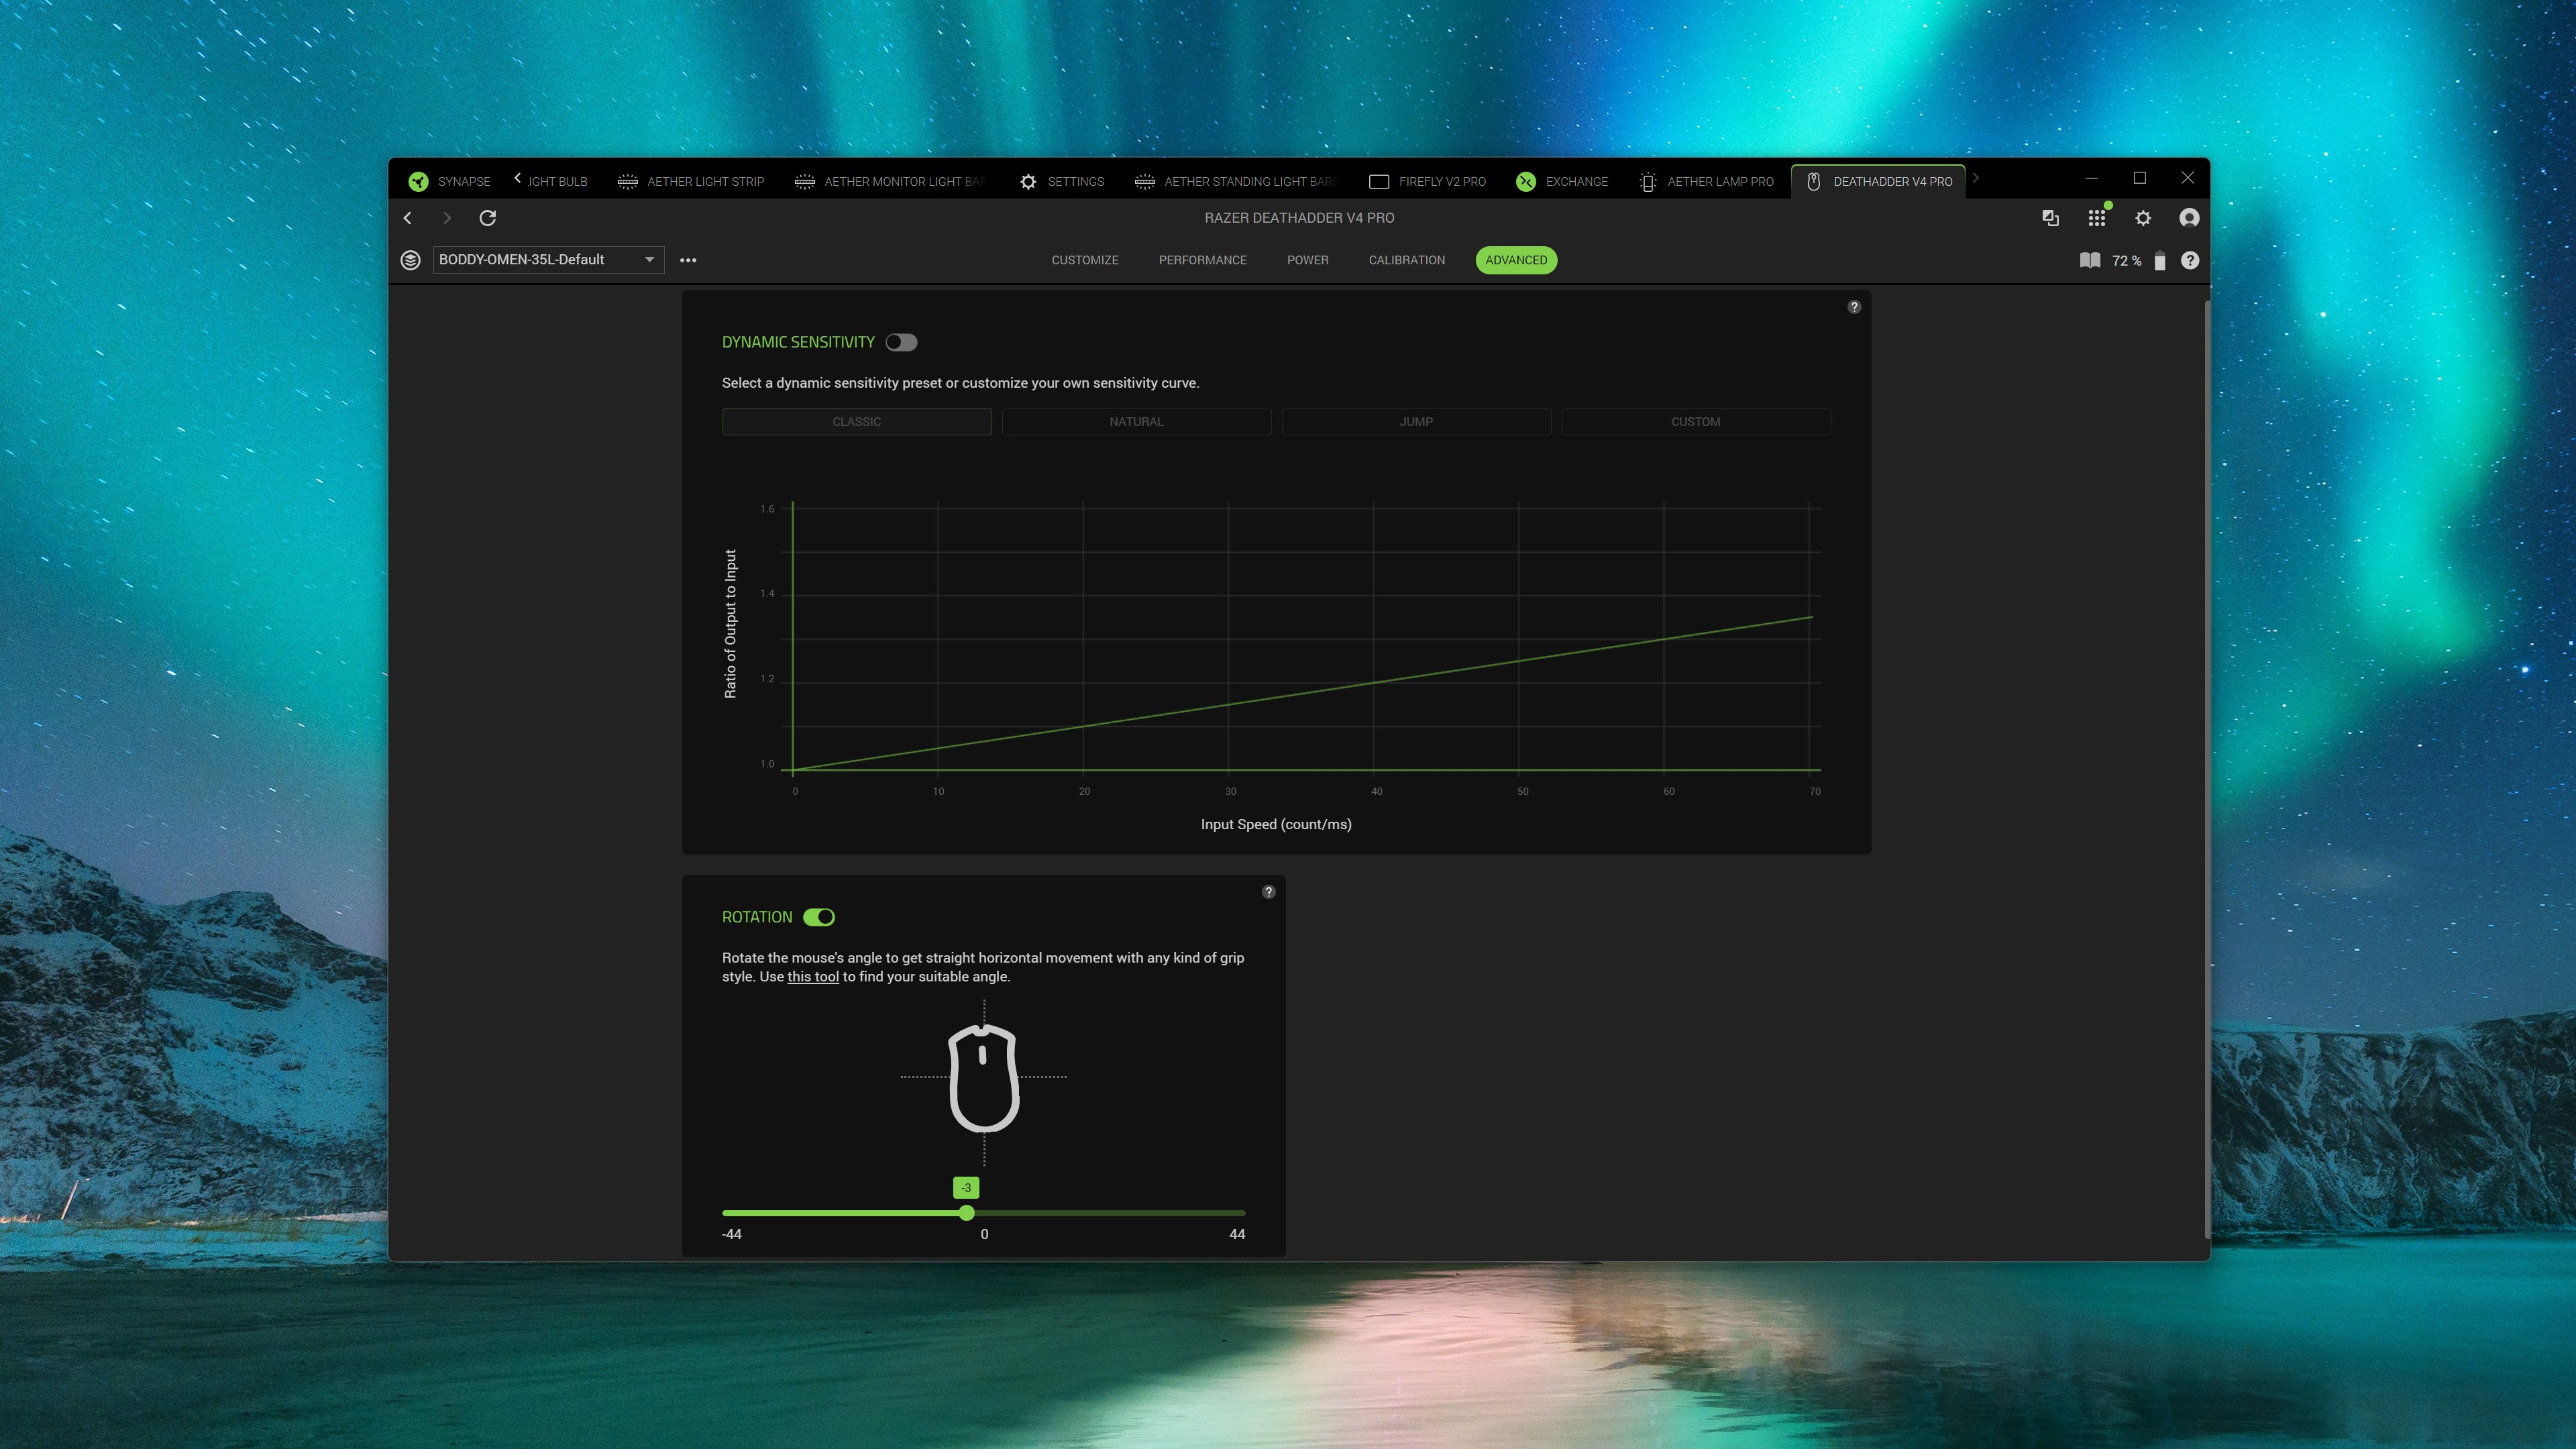Select the DeathAdder V4 Pro tab
The width and height of the screenshot is (2576, 1449).
[1878, 181]
